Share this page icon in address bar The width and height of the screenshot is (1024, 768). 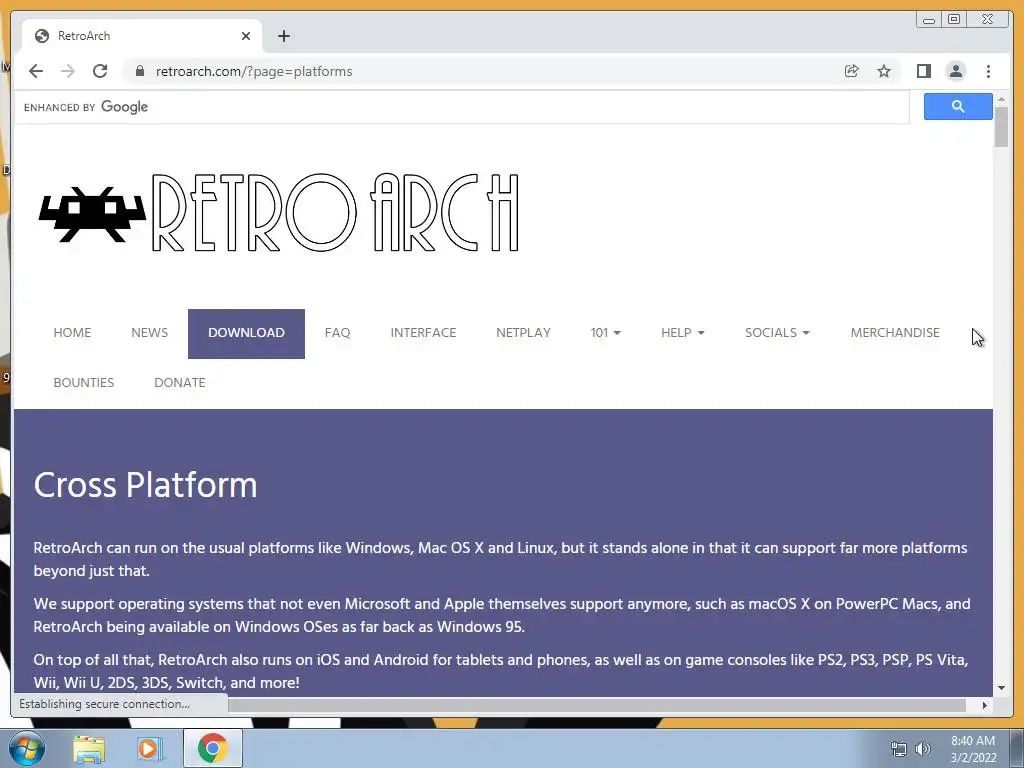pos(852,71)
